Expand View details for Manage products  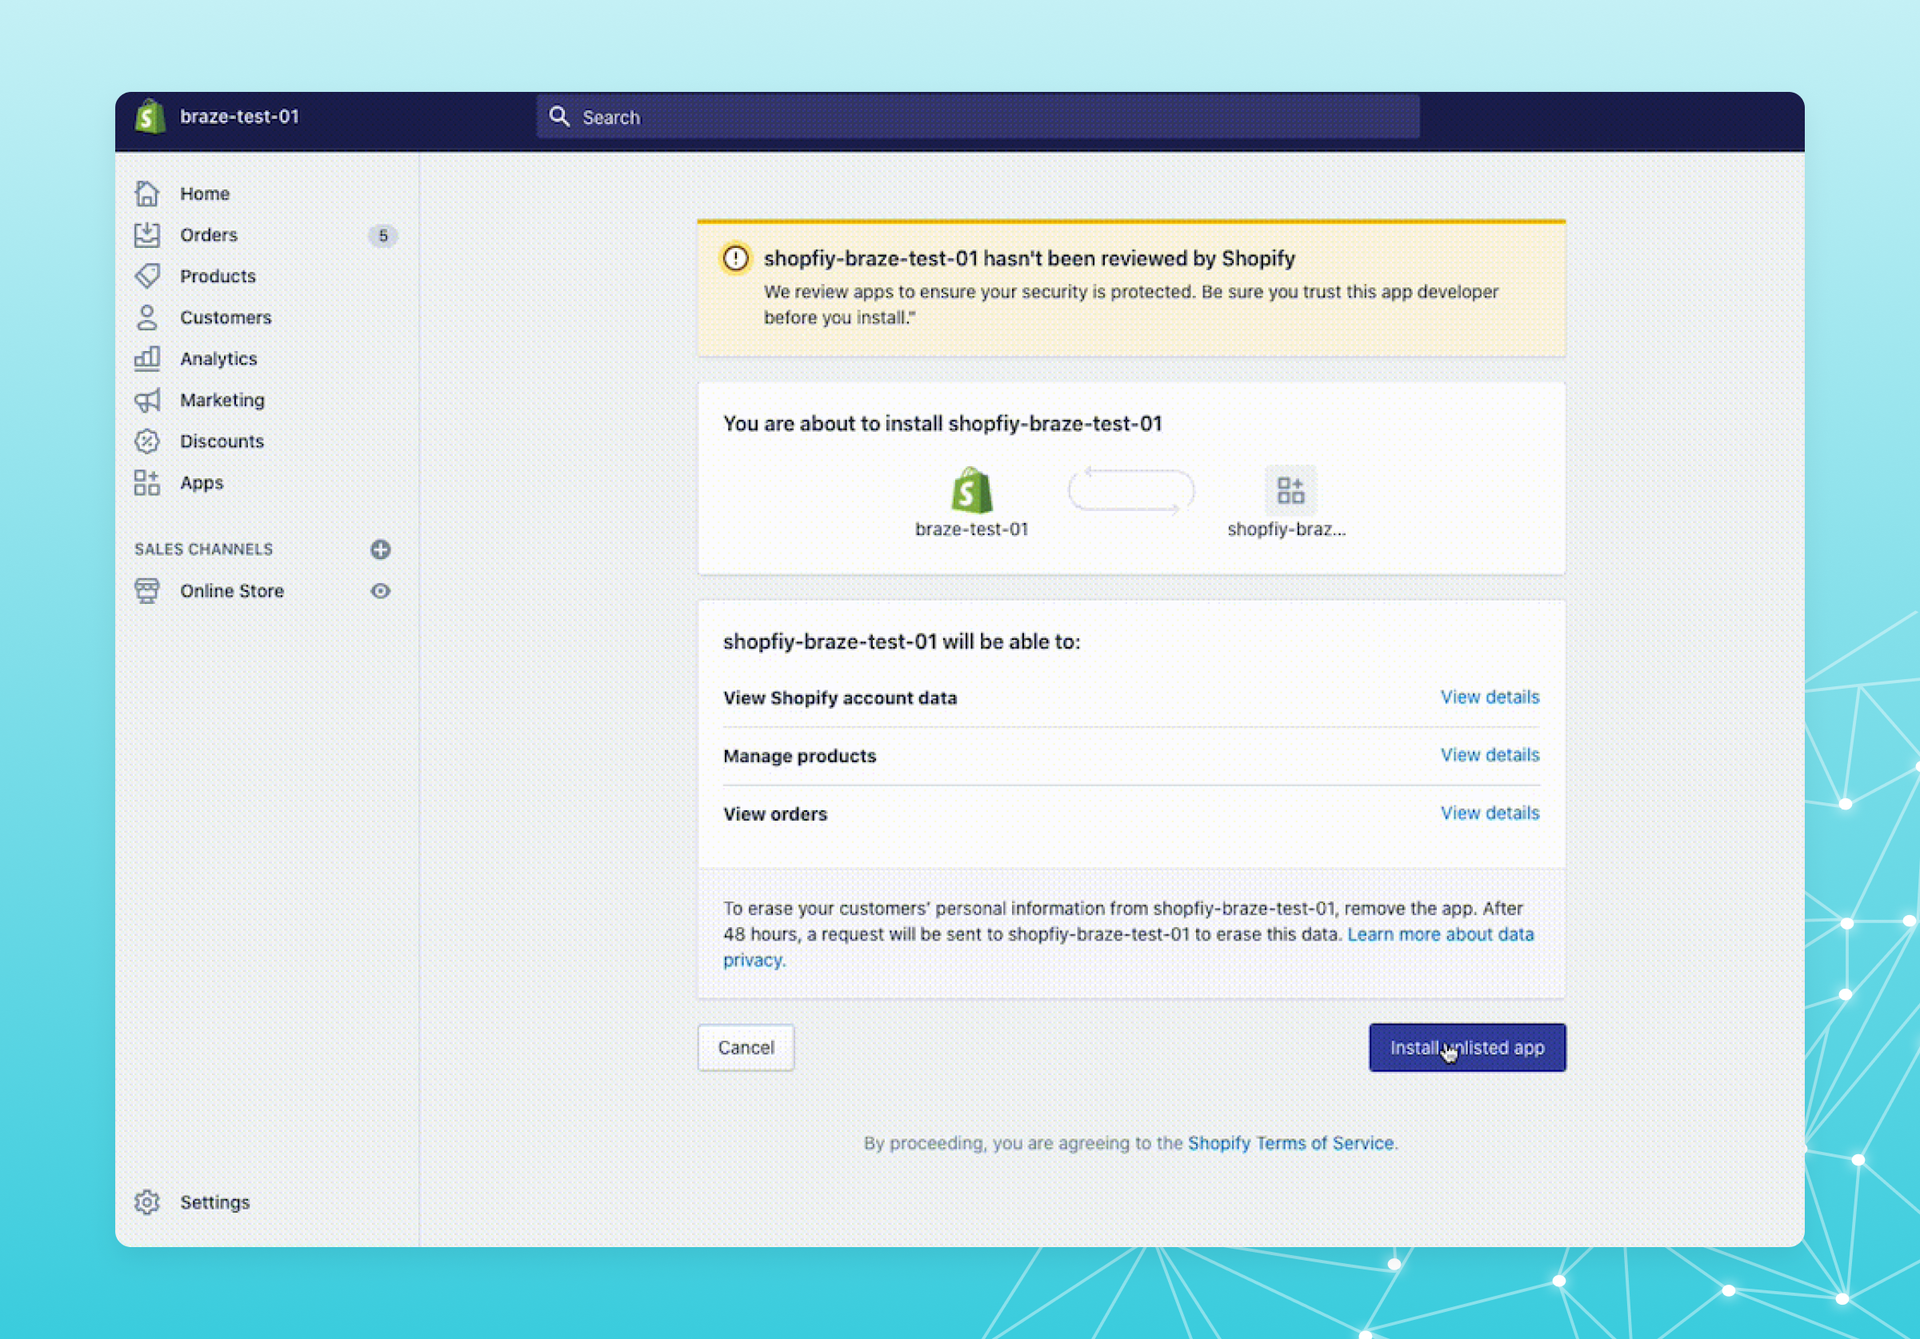click(1489, 755)
